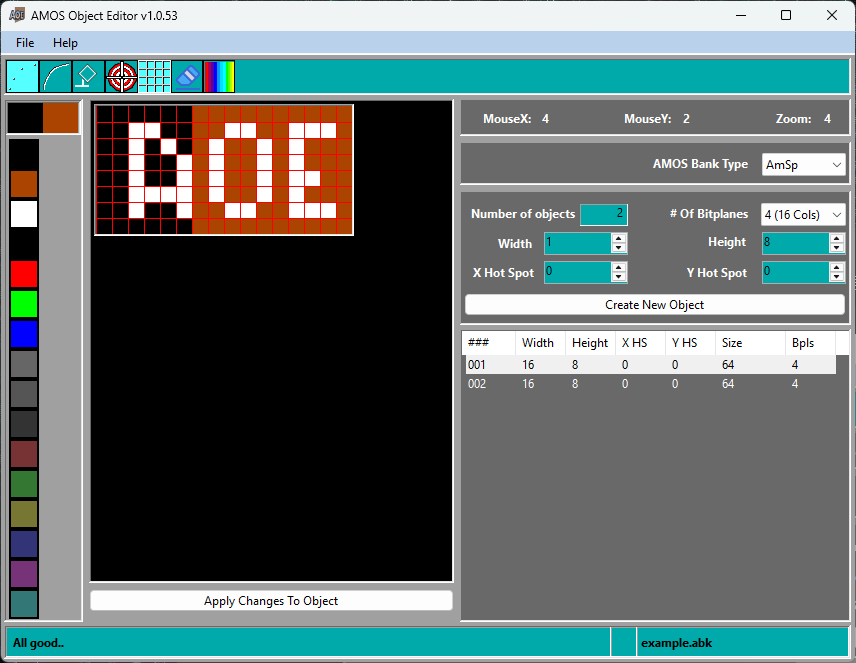
Task: Pick the black swatch between white and red
Action: 24,244
